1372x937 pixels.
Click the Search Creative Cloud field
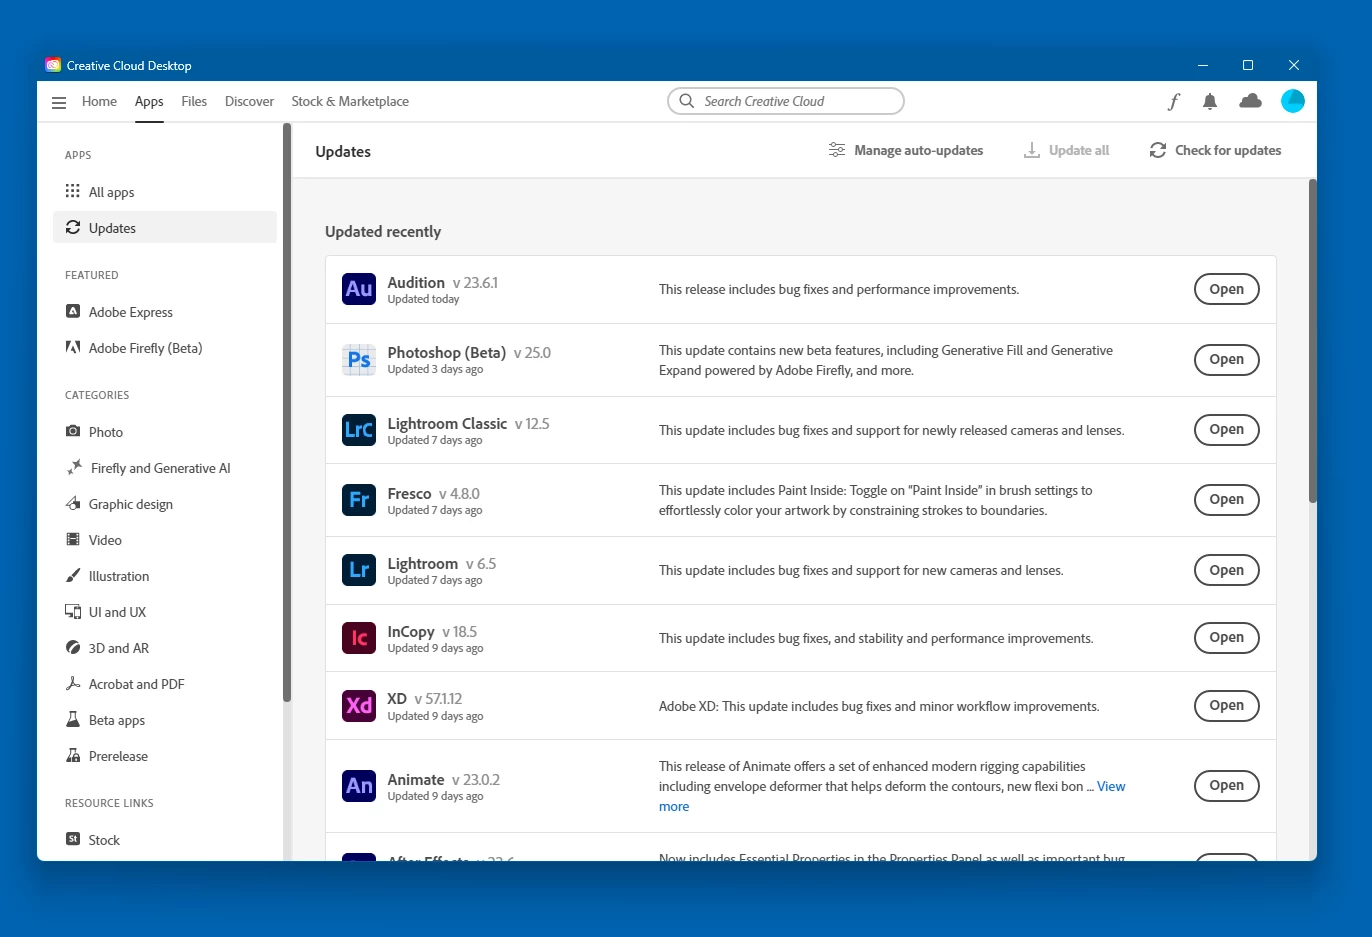786,101
